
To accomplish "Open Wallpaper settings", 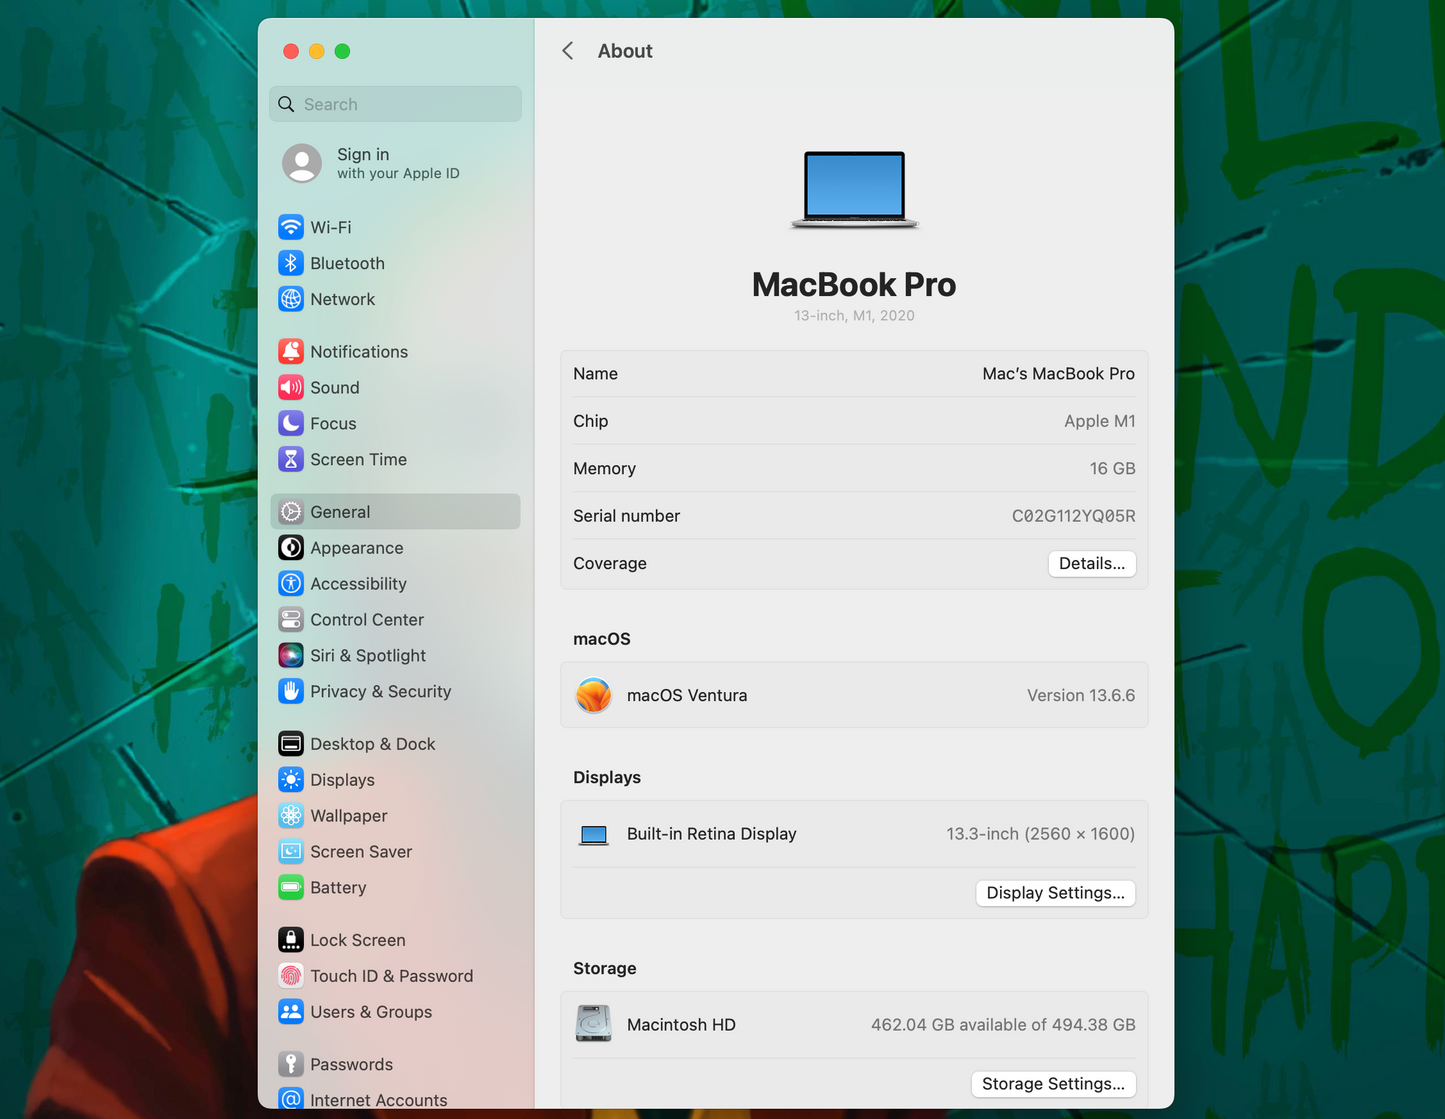I will pos(347,815).
